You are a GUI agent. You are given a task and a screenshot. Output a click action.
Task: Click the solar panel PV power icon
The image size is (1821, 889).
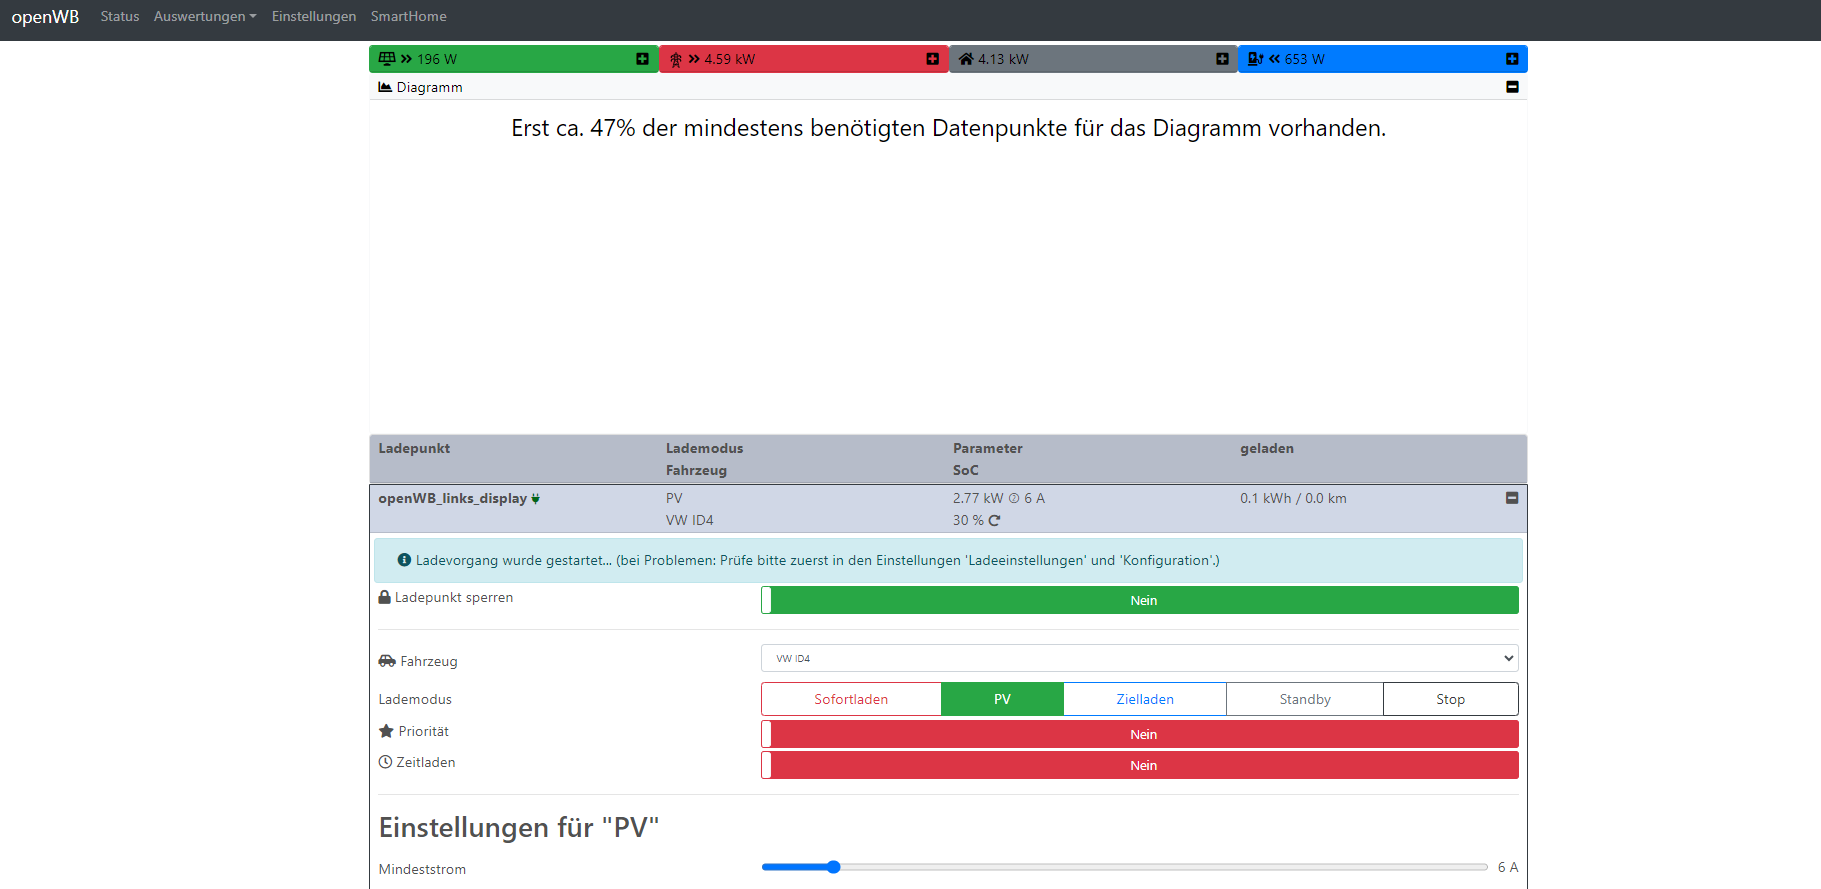click(x=387, y=59)
